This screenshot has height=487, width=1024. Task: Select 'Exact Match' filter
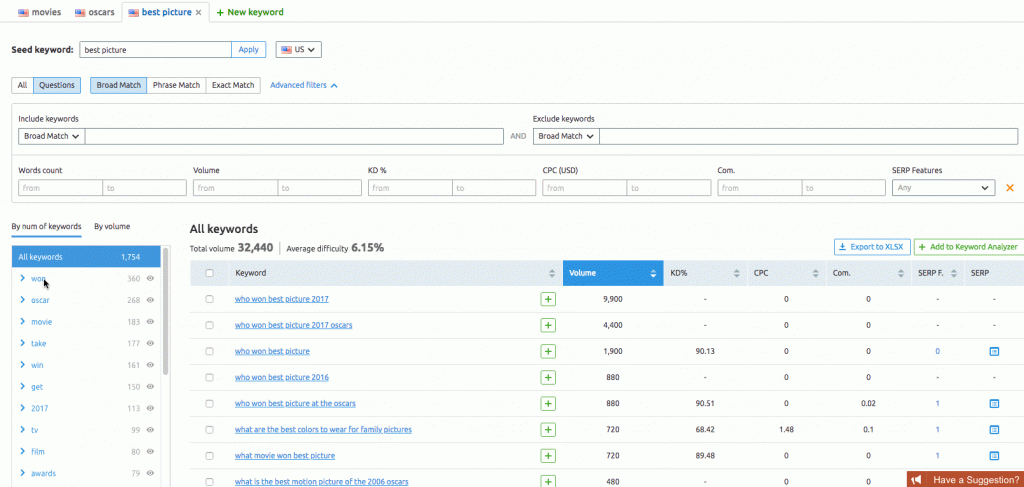point(233,86)
